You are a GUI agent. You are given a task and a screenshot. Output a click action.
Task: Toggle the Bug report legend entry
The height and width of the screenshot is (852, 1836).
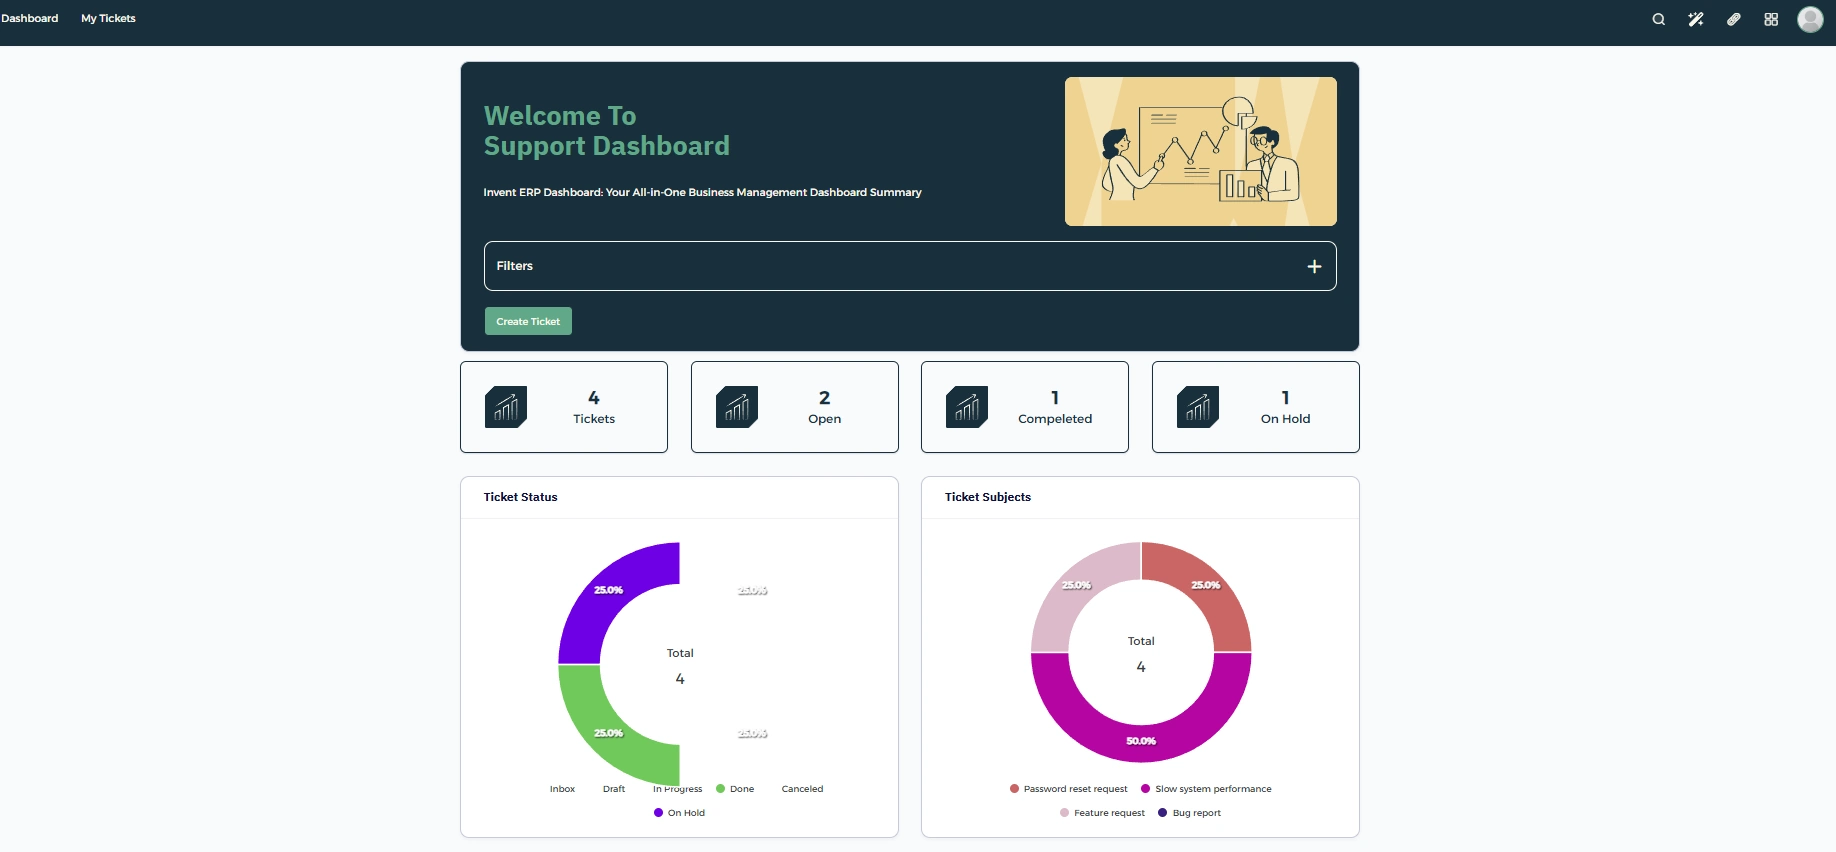coord(1190,813)
